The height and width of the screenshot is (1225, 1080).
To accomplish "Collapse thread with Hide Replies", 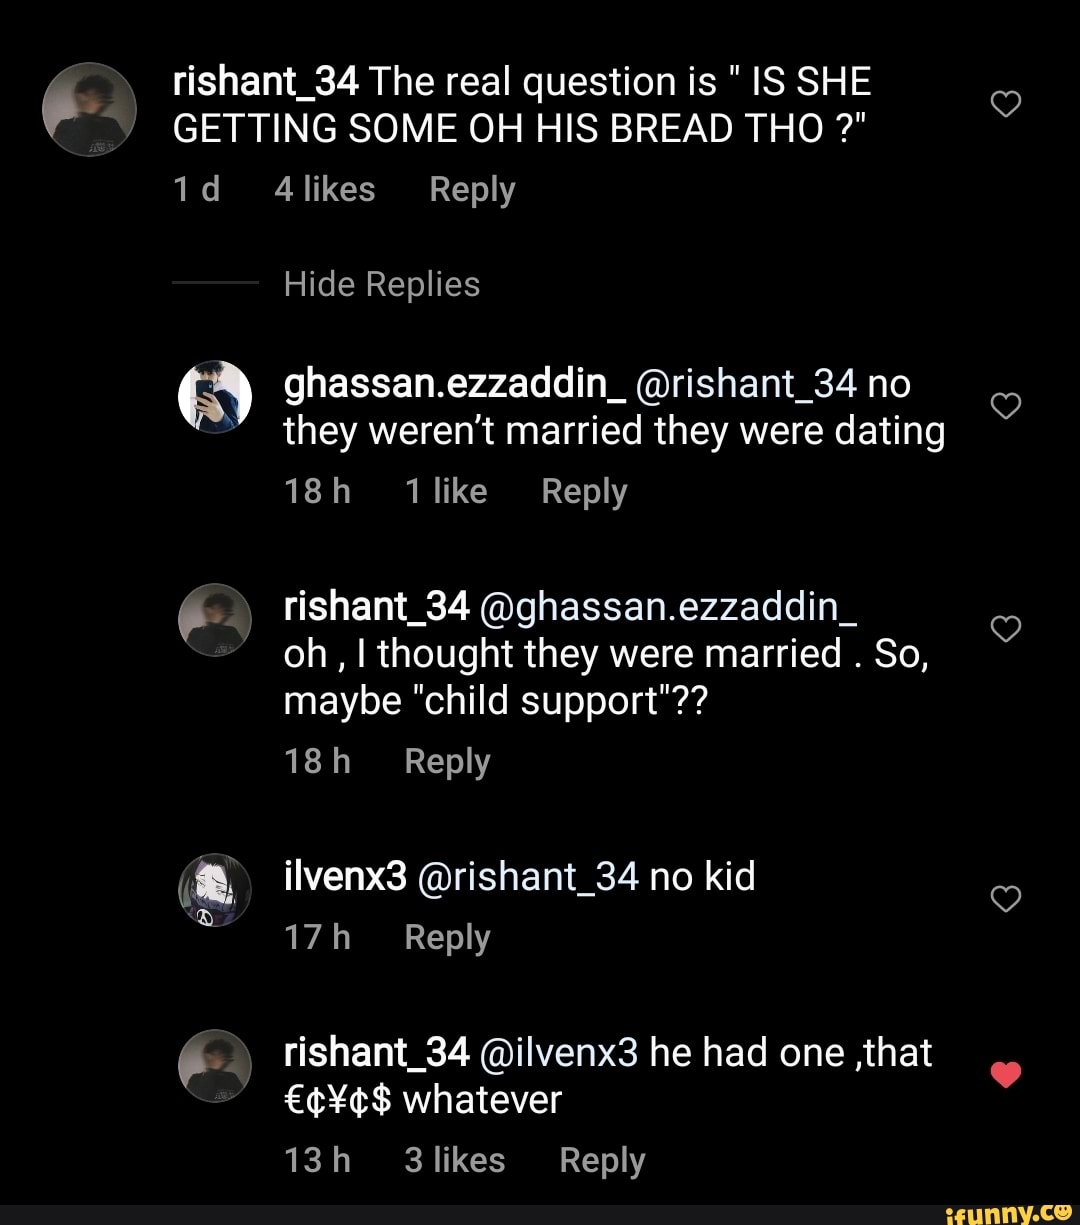I will [381, 285].
